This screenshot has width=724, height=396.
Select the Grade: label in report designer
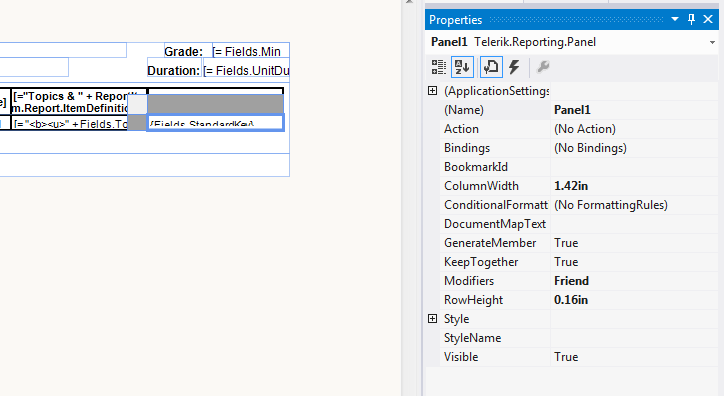pyautogui.click(x=188, y=51)
